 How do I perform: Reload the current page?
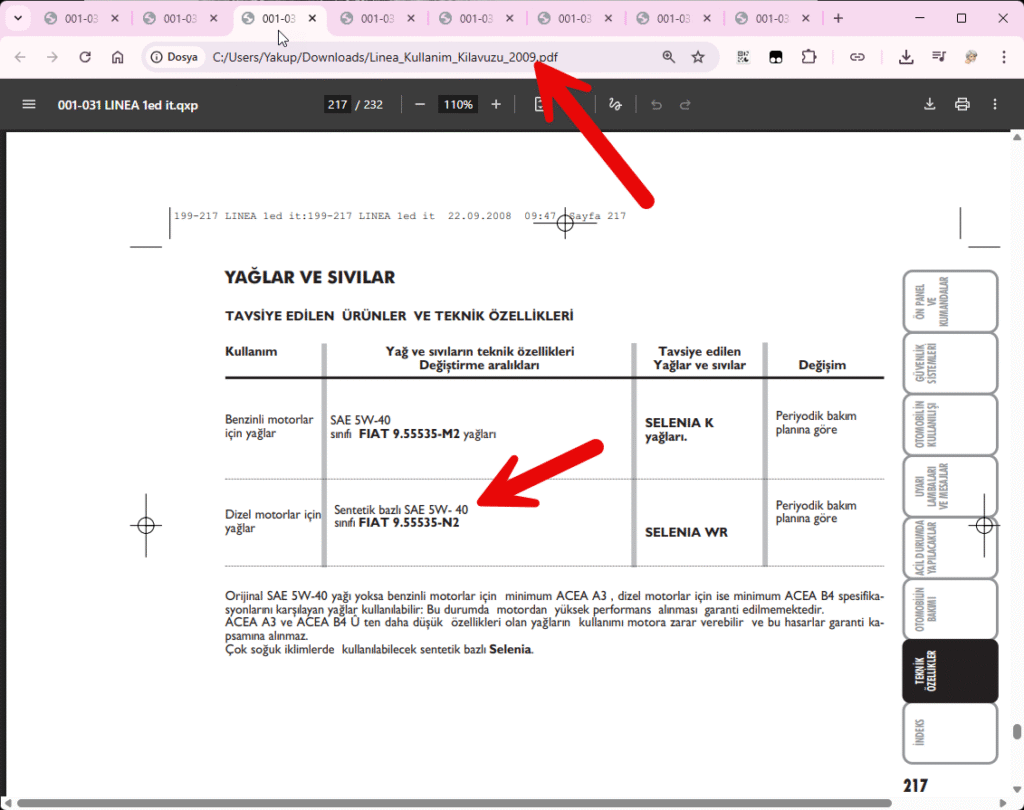click(85, 57)
